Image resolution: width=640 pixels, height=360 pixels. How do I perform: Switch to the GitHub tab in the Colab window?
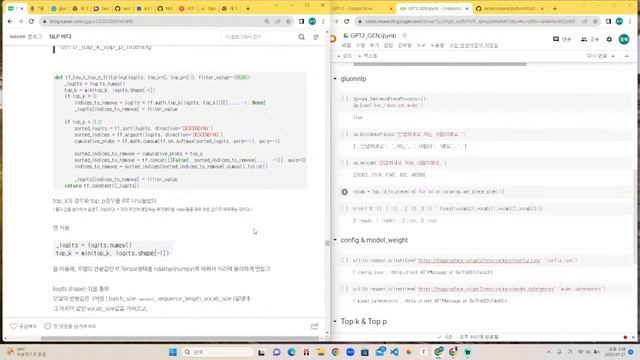click(x=509, y=8)
